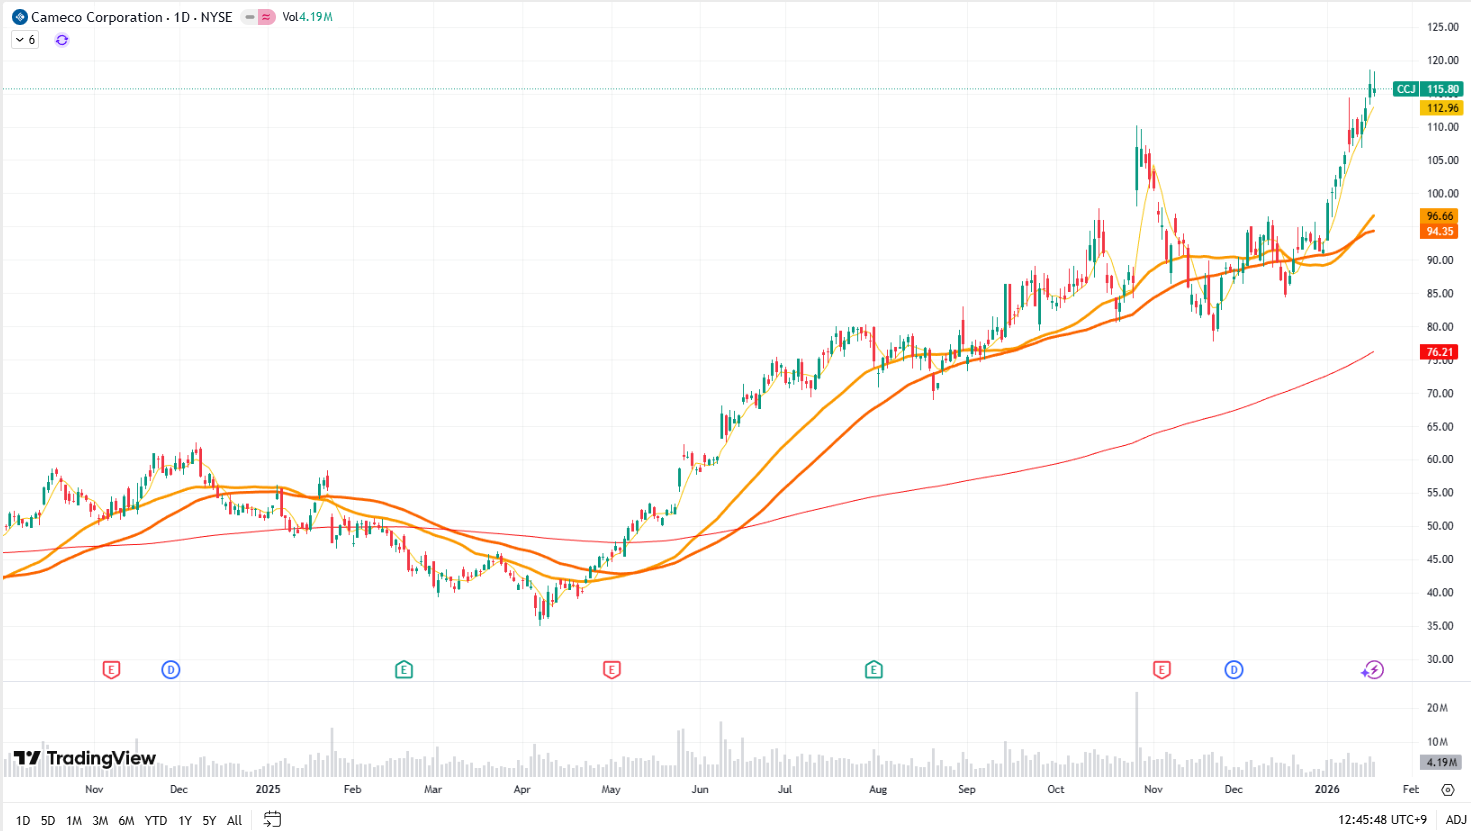Click the yellow 112.96 moving average label
1471x831 pixels.
coord(1442,108)
